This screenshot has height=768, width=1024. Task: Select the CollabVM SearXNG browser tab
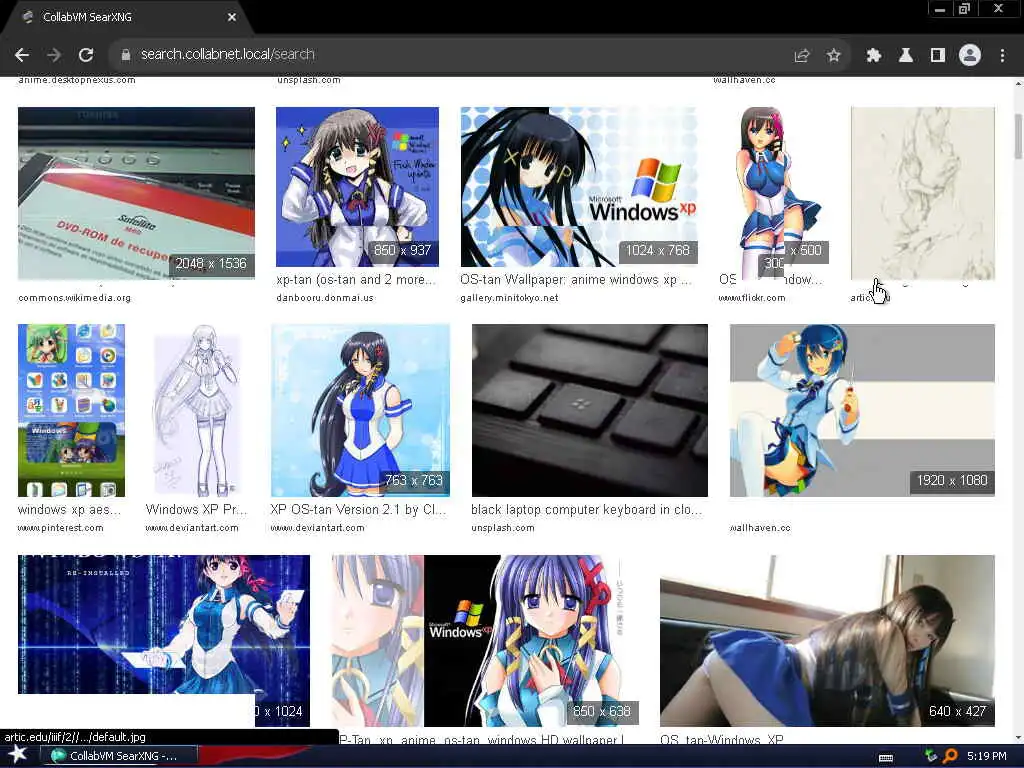(127, 17)
